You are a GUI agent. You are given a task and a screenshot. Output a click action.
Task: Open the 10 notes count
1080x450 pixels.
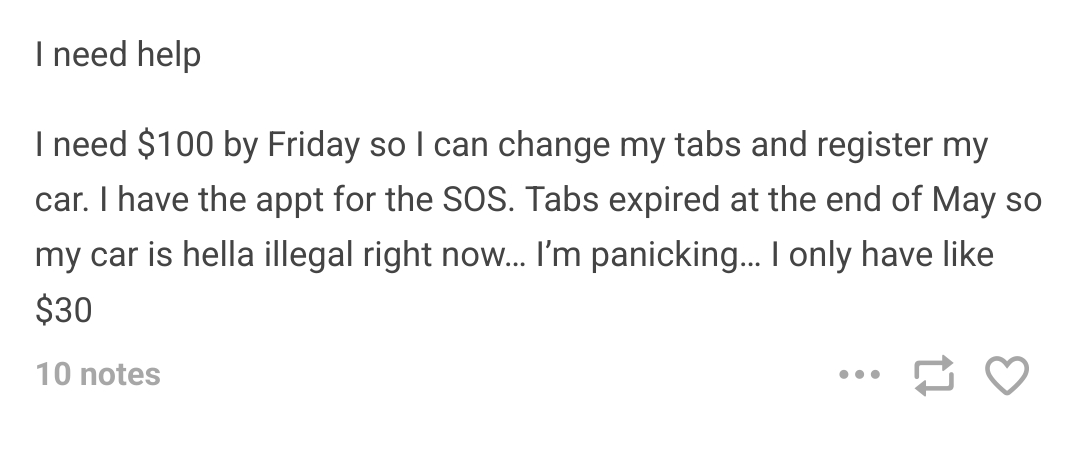[x=98, y=374]
